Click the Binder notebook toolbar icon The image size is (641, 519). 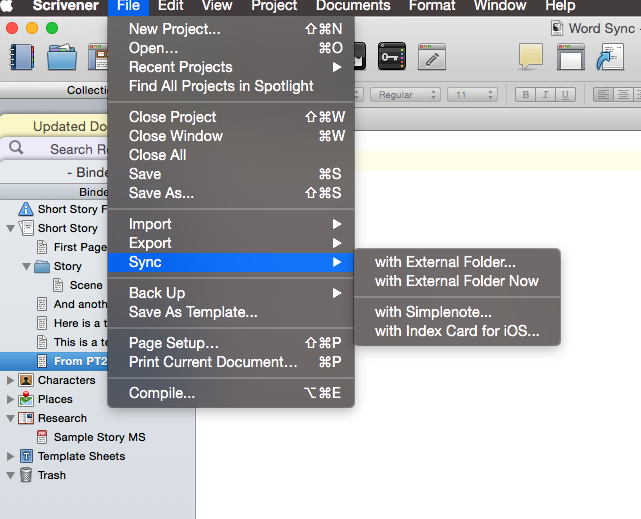click(x=22, y=56)
